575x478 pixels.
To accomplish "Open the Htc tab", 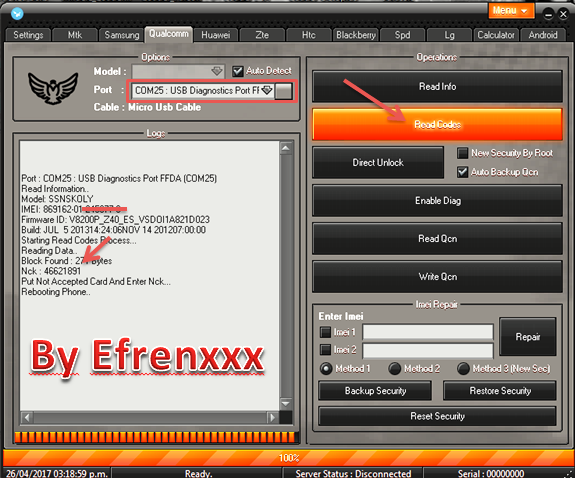I will pos(308,35).
